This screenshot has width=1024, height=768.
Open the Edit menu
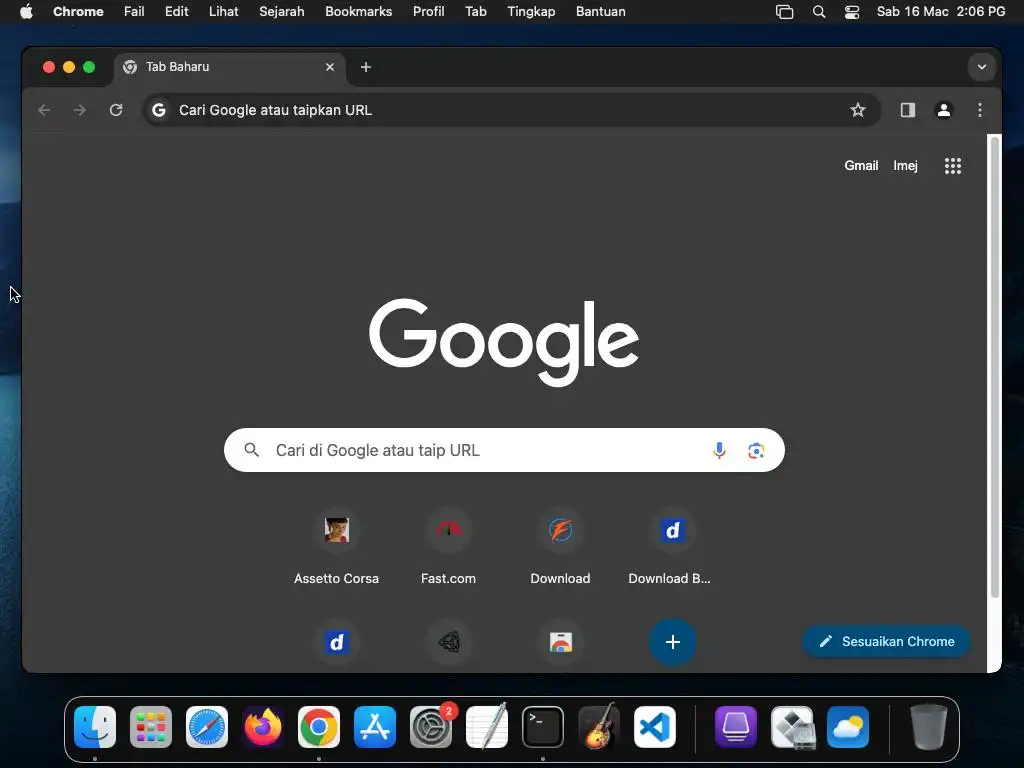click(176, 12)
